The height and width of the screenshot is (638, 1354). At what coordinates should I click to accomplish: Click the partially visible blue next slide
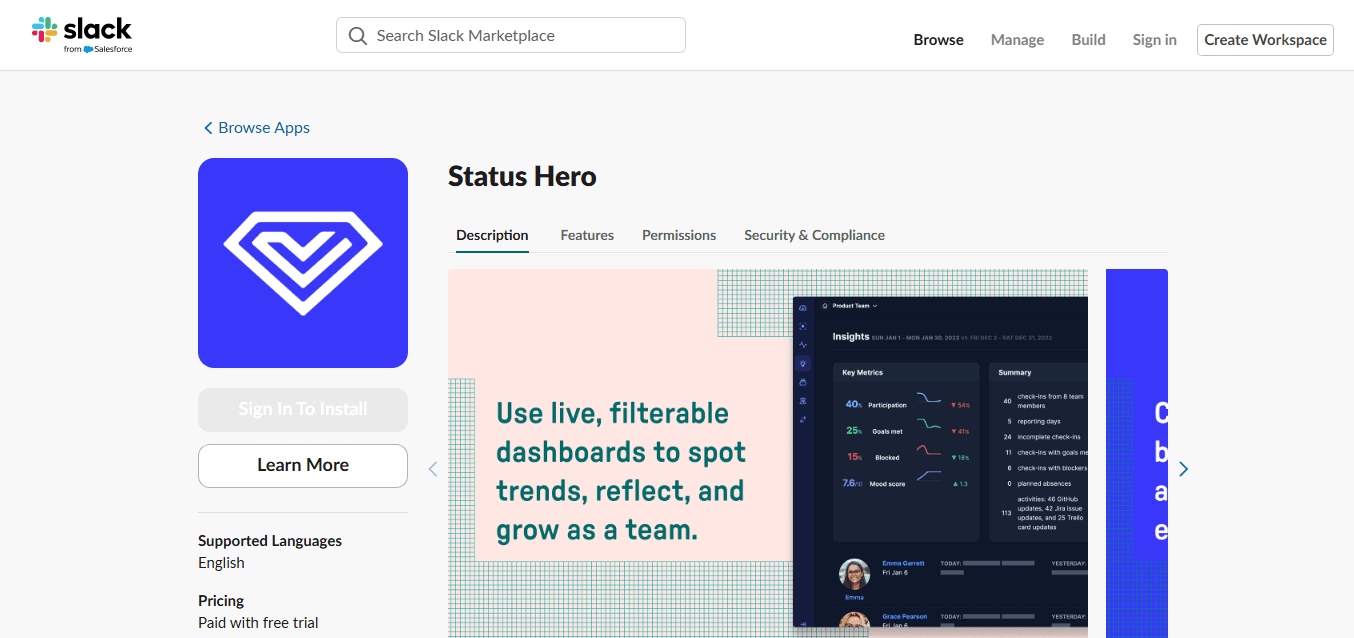coord(1137,453)
